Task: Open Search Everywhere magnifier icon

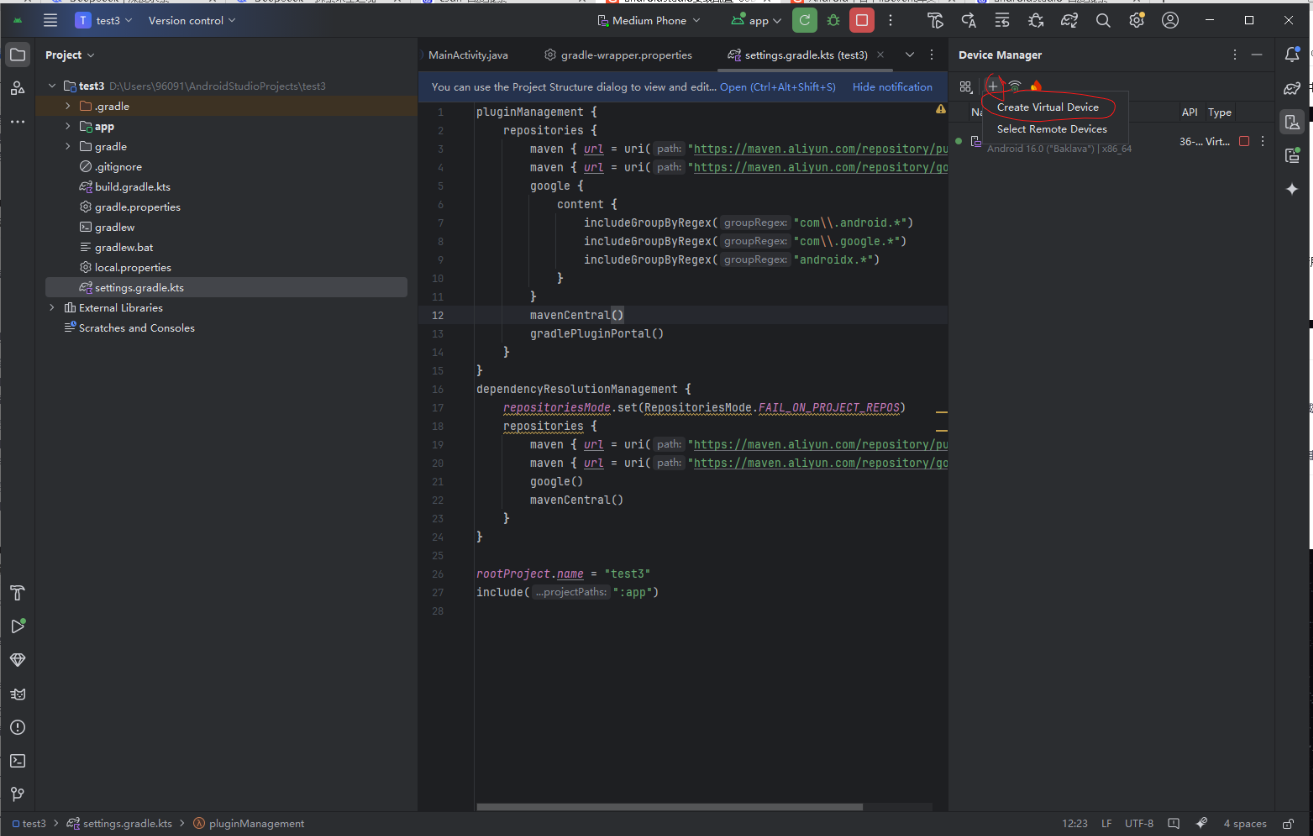Action: pos(1103,20)
